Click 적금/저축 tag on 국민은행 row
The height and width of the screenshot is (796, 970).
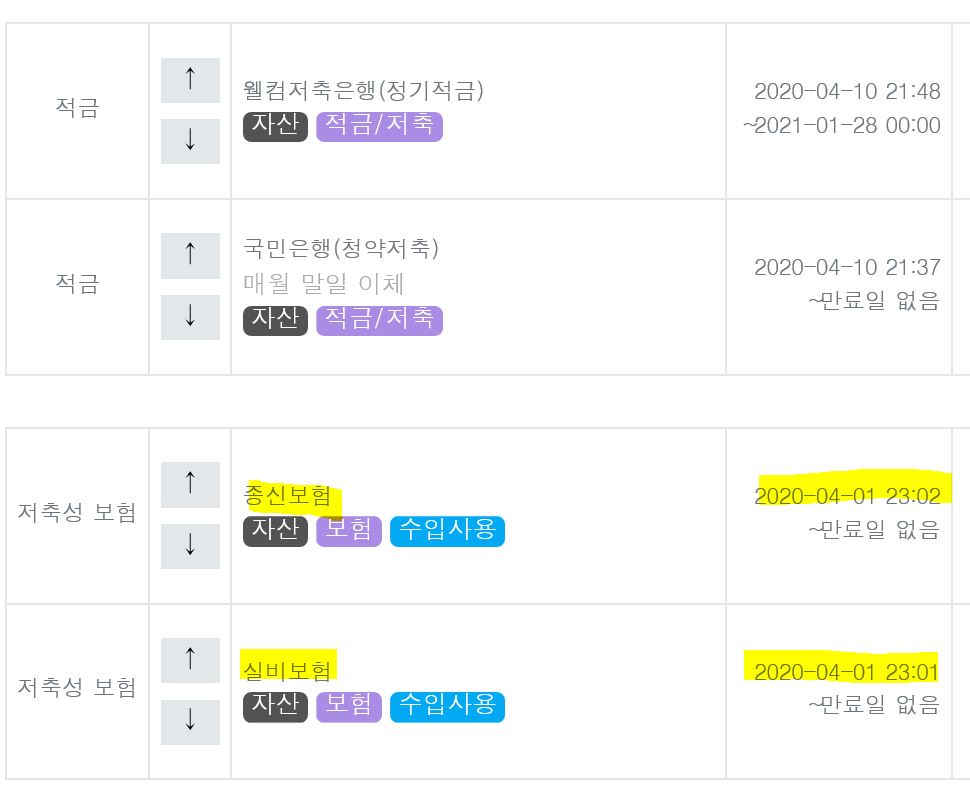coord(379,320)
